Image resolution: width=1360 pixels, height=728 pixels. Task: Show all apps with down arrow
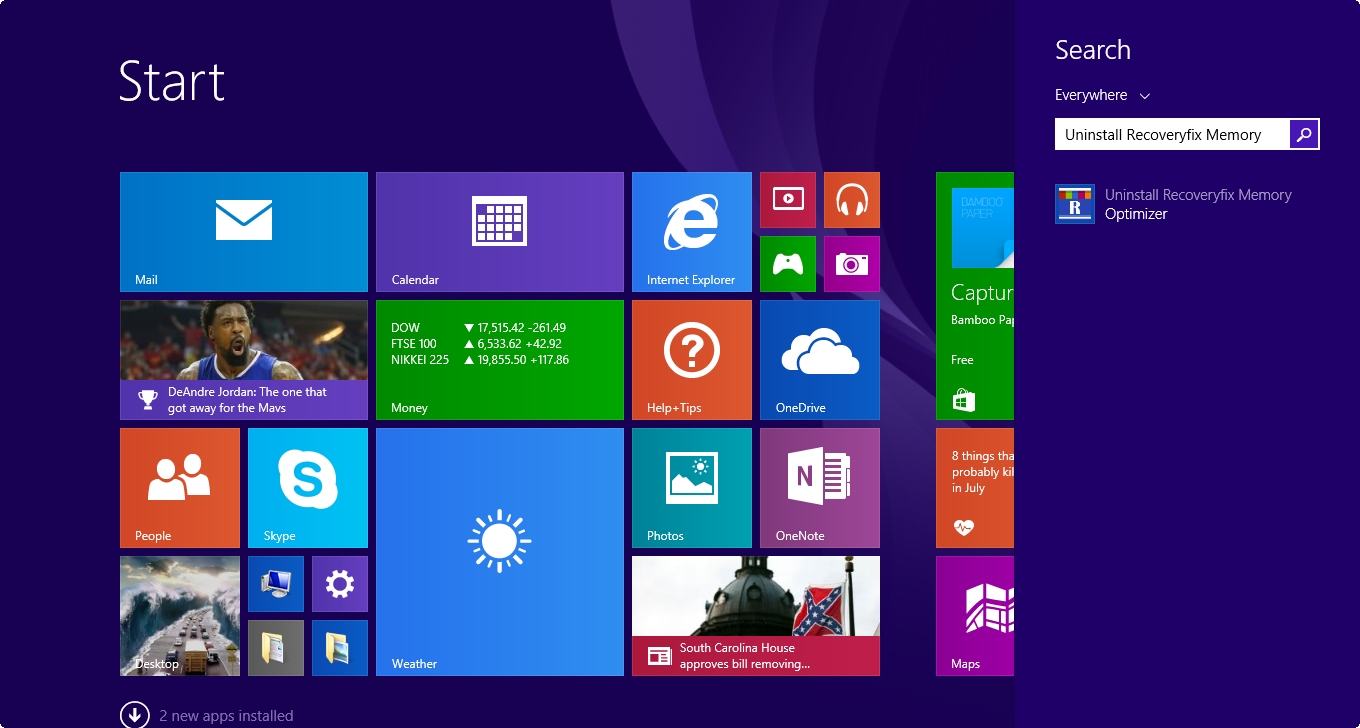(x=134, y=715)
